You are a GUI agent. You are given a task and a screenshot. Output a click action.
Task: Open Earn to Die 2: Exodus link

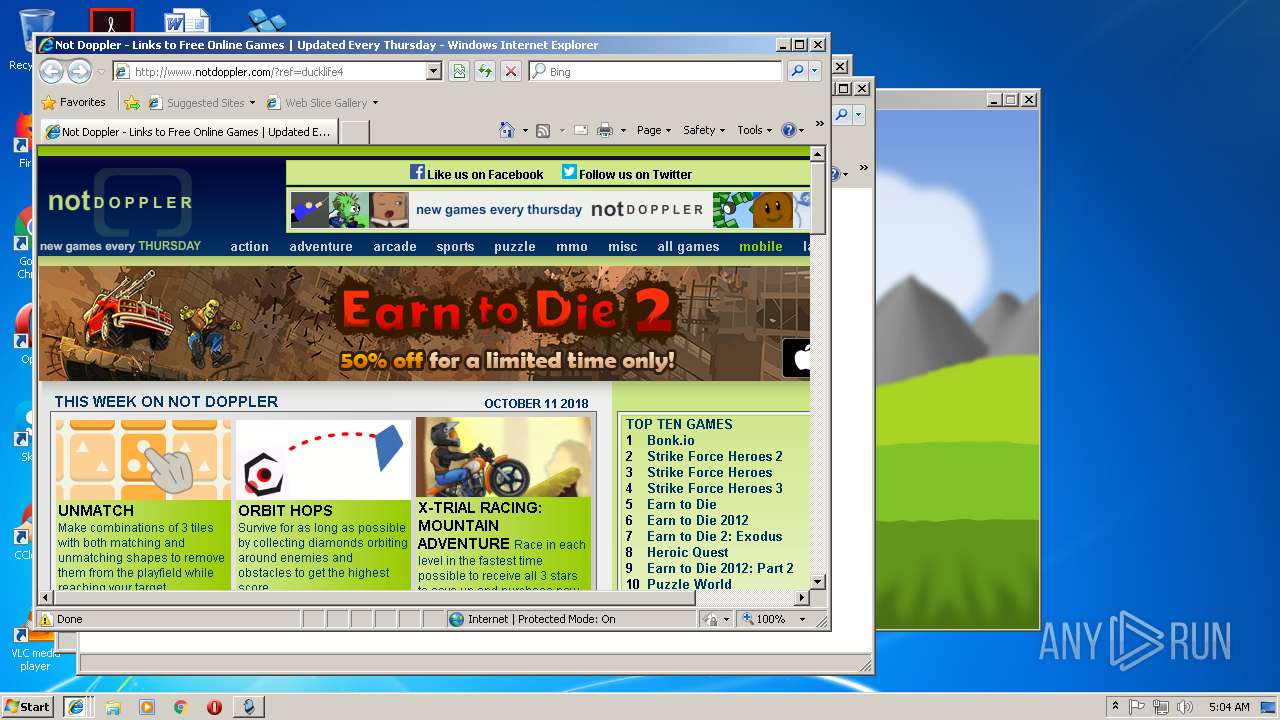714,536
